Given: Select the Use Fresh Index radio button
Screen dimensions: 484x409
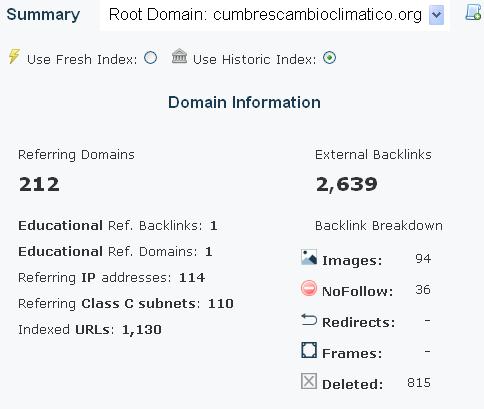Looking at the screenshot, I should 151,58.
